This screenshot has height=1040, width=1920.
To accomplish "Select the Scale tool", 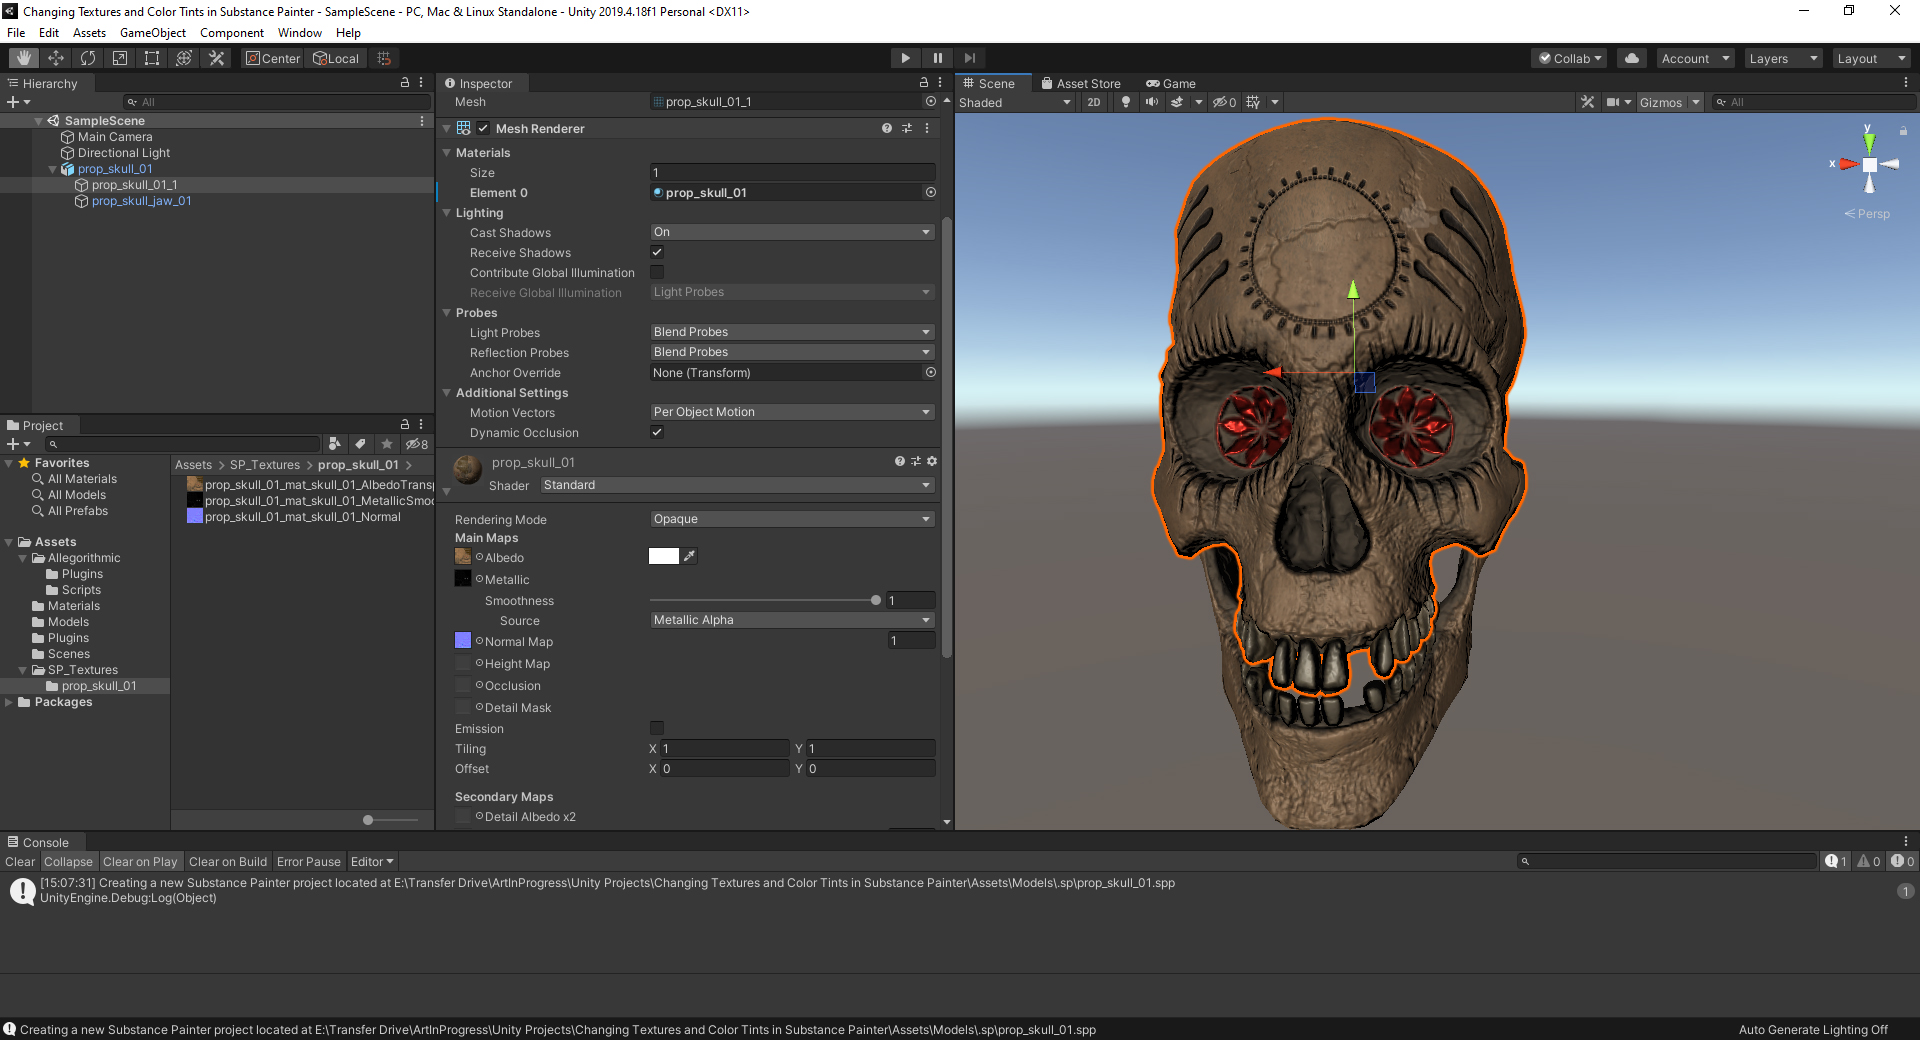I will pos(120,58).
